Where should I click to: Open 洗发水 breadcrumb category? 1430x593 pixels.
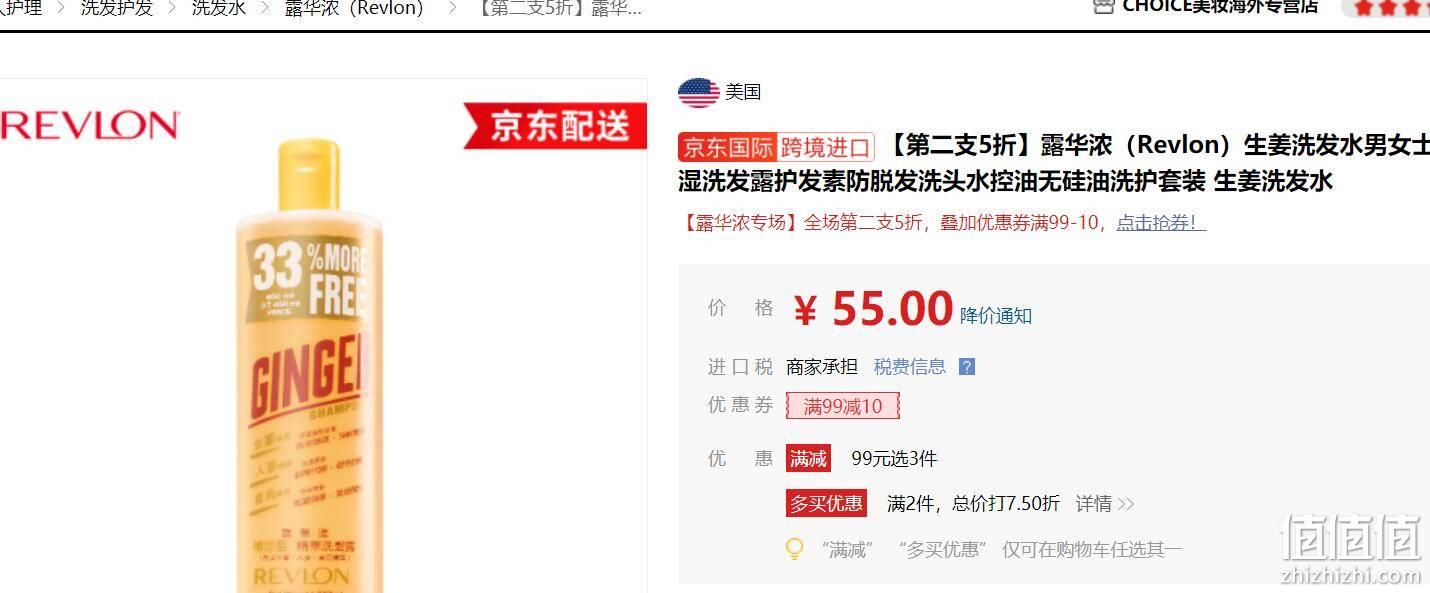pyautogui.click(x=219, y=8)
